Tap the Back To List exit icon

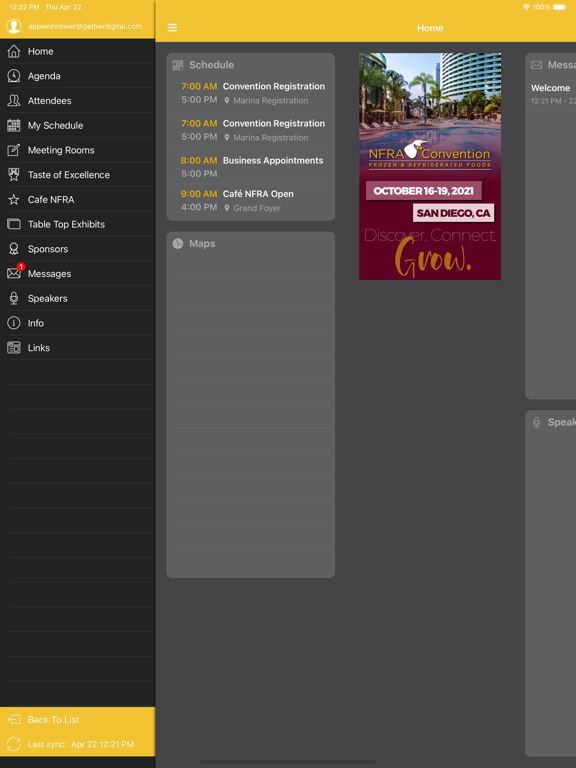(14, 720)
